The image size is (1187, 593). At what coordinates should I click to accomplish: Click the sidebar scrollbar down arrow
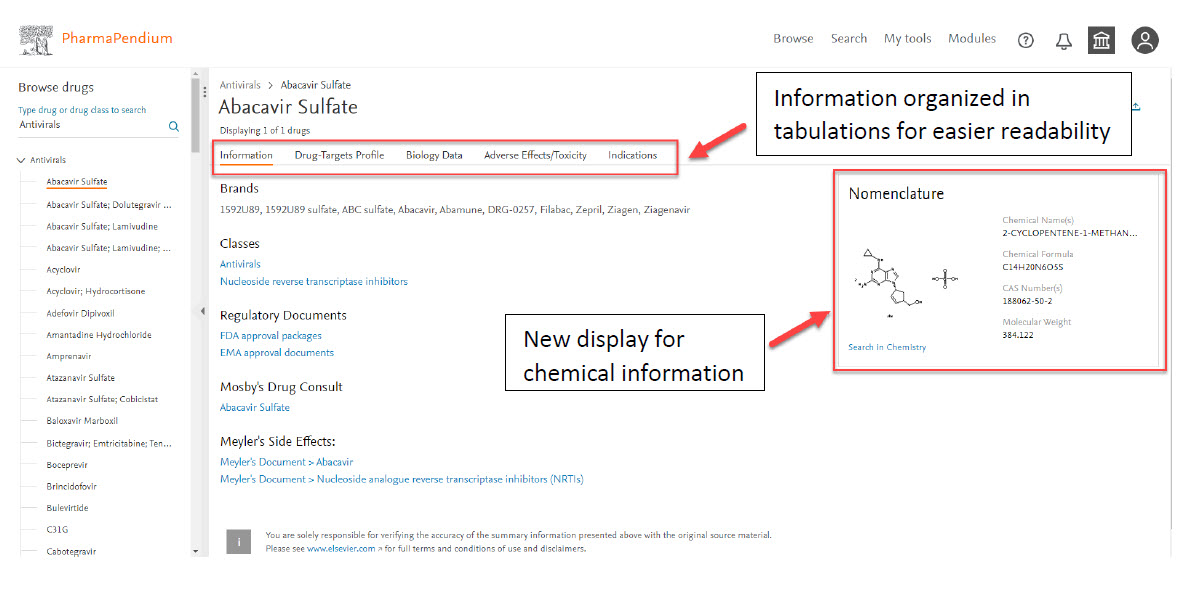195,551
